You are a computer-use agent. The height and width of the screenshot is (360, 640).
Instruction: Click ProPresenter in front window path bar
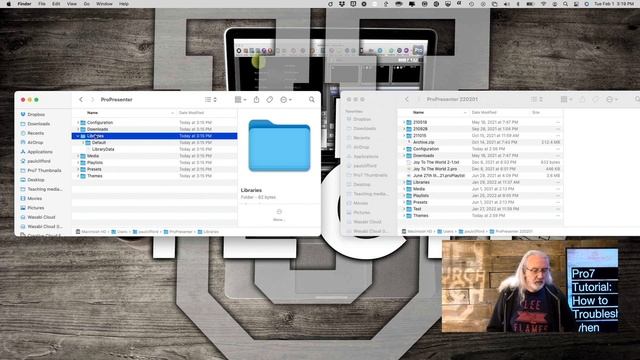click(x=178, y=232)
